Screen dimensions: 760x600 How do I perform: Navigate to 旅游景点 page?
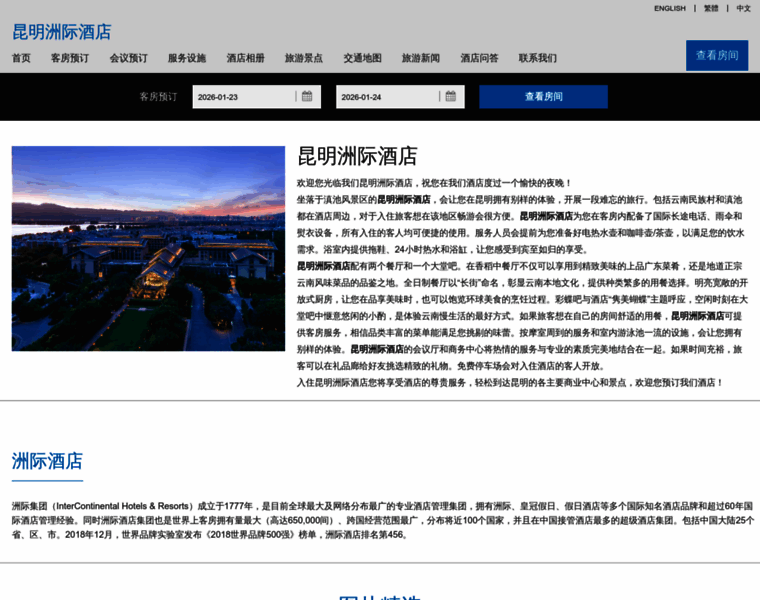point(304,58)
